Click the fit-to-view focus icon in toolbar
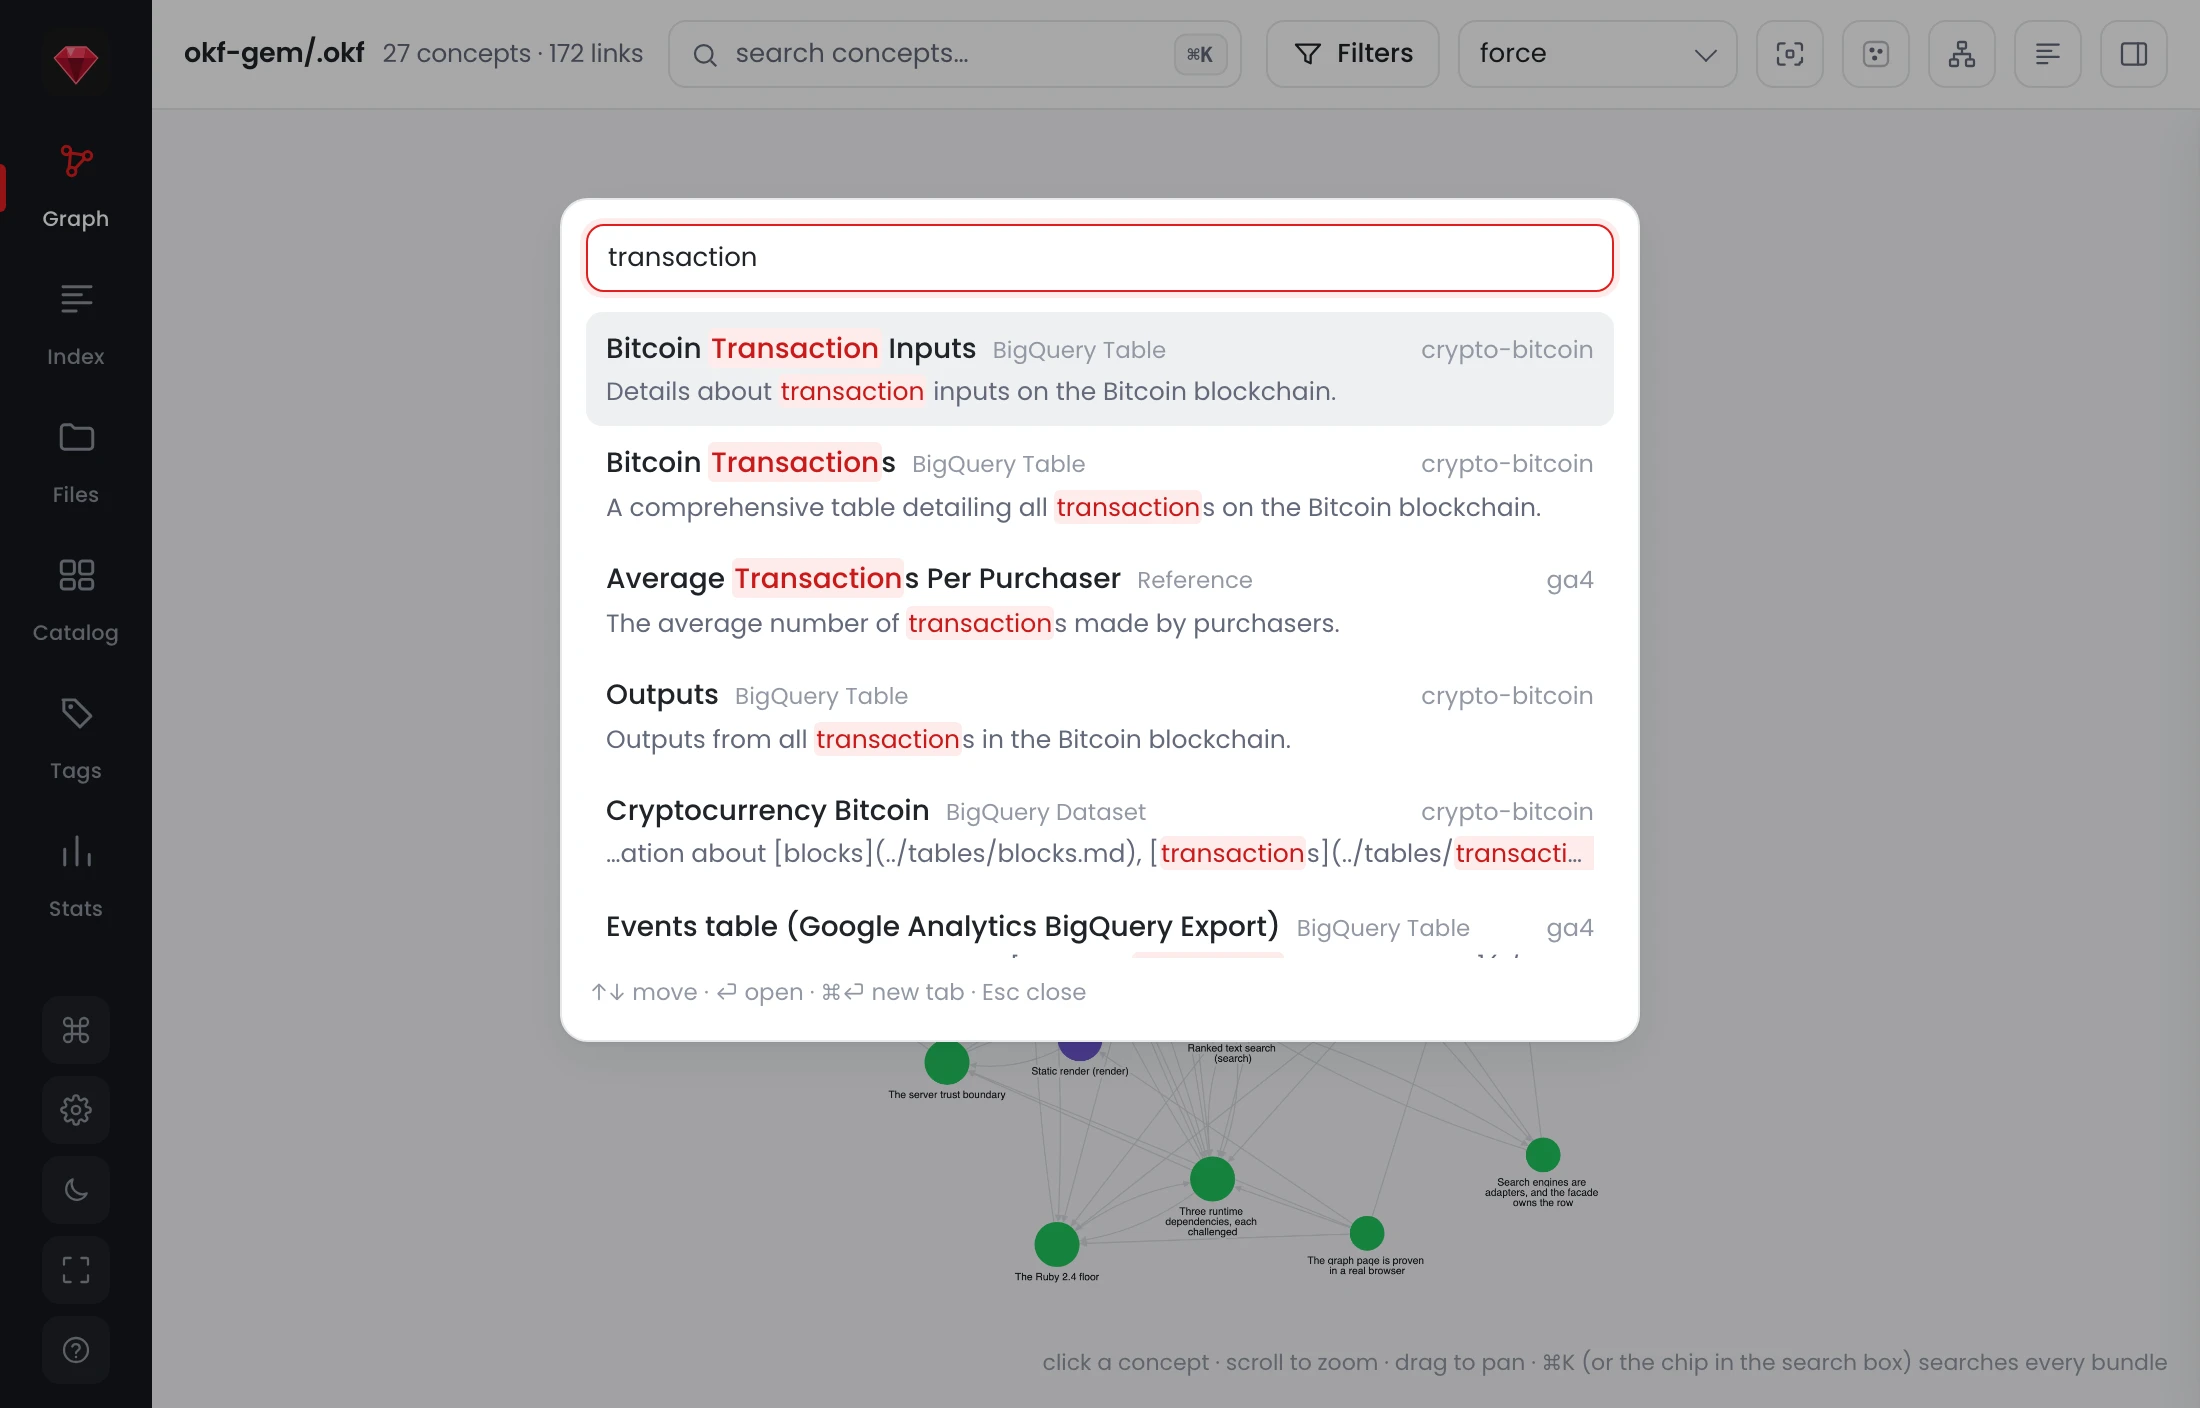The image size is (2200, 1408). (1790, 54)
